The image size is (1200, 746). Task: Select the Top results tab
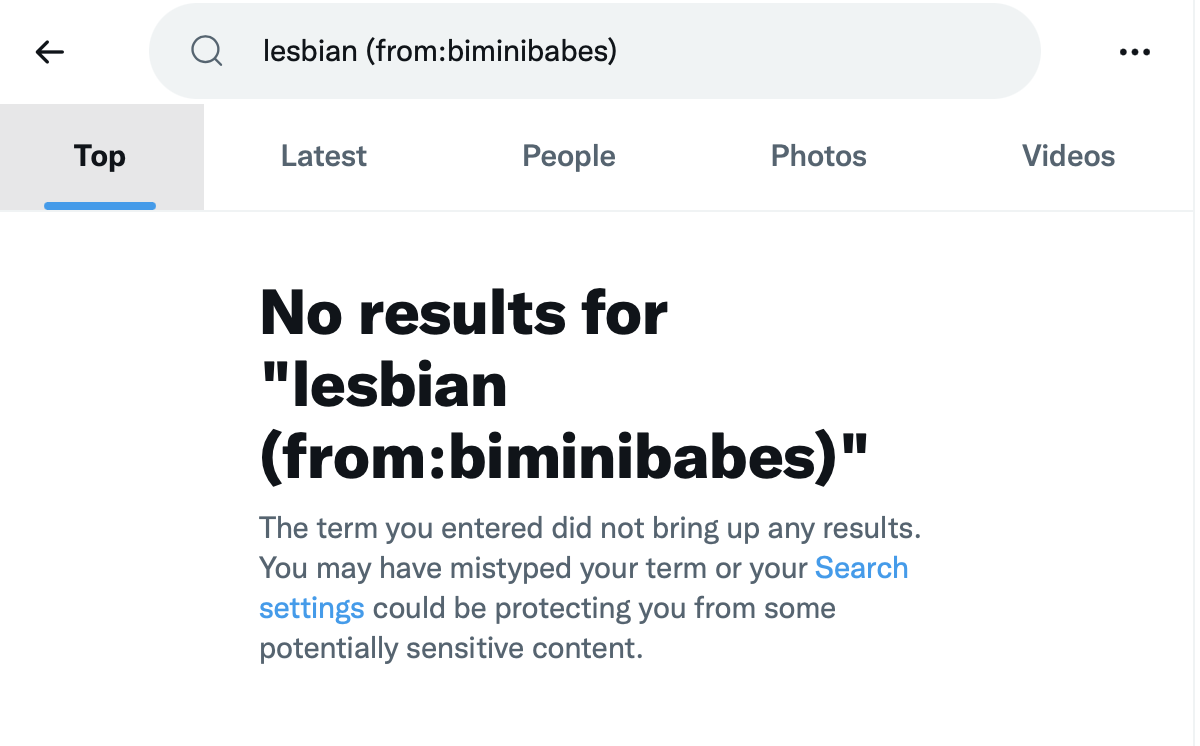pos(100,157)
